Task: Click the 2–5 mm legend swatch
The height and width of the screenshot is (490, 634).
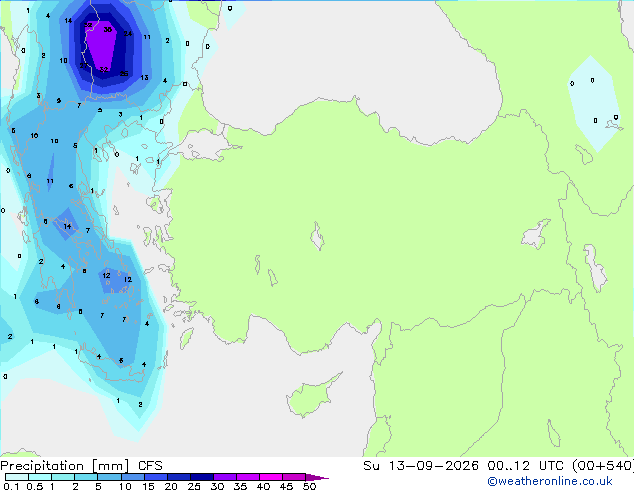Action: (86, 477)
